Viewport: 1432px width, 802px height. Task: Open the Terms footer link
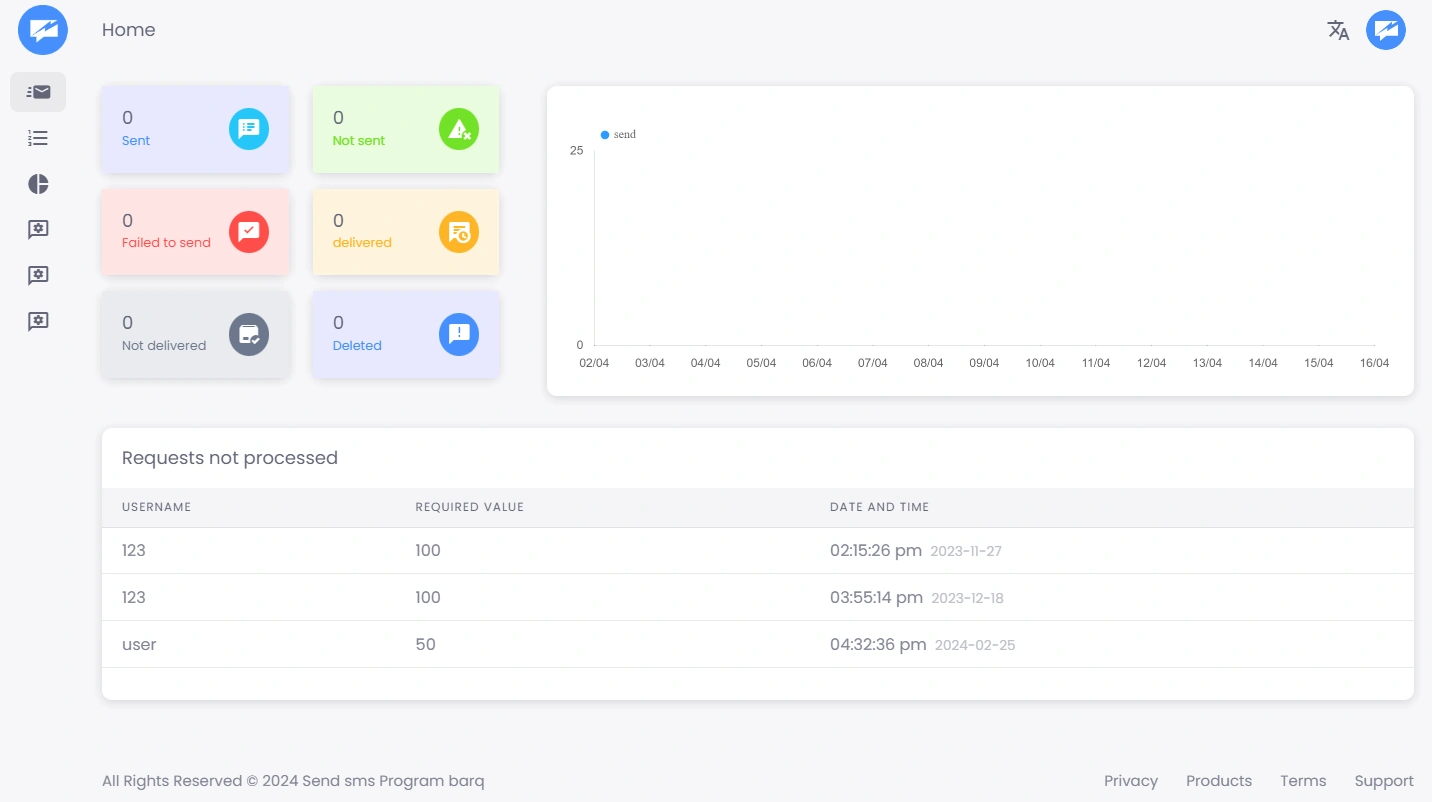pyautogui.click(x=1303, y=781)
